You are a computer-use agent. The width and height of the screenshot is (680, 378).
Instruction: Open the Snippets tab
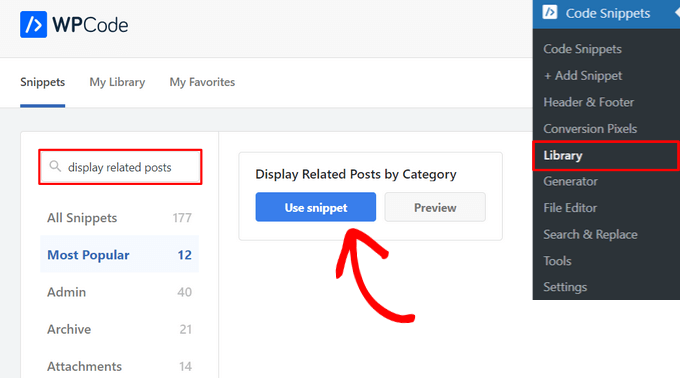tap(42, 82)
